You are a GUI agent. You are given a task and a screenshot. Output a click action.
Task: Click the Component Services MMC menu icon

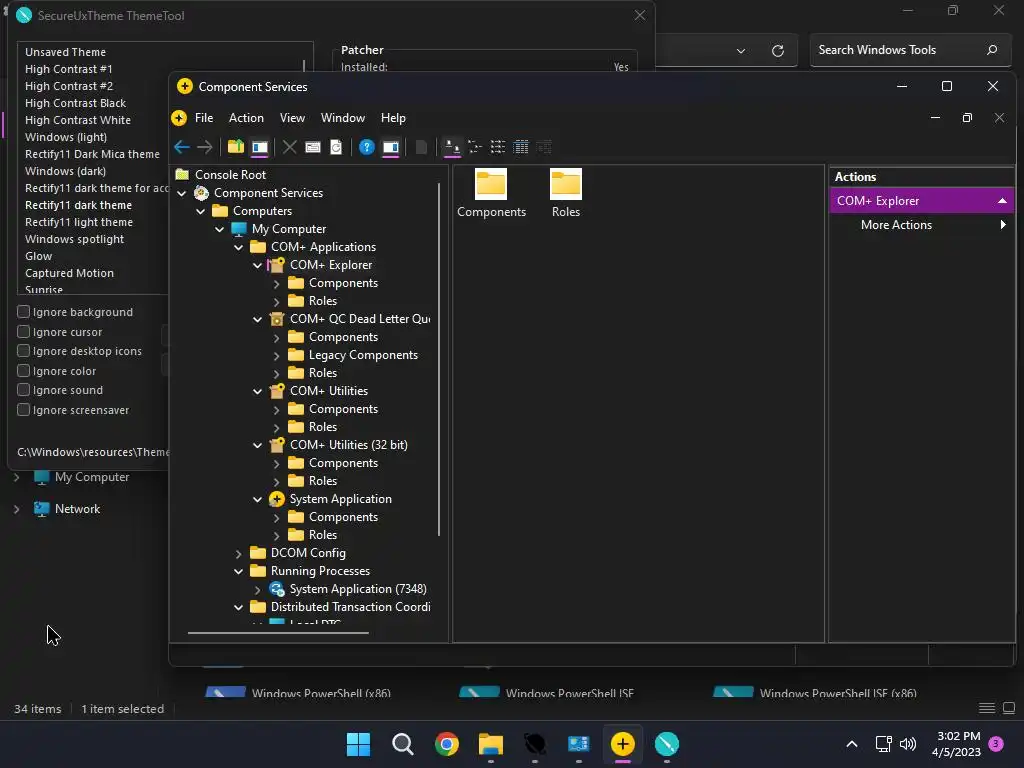[x=179, y=118]
